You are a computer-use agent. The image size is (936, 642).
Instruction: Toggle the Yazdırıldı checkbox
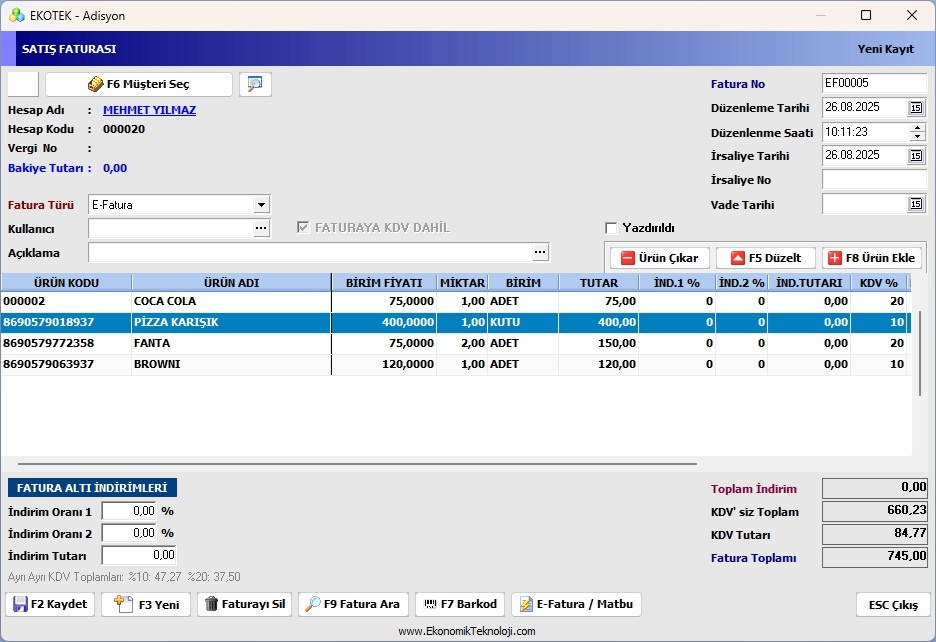tap(611, 228)
